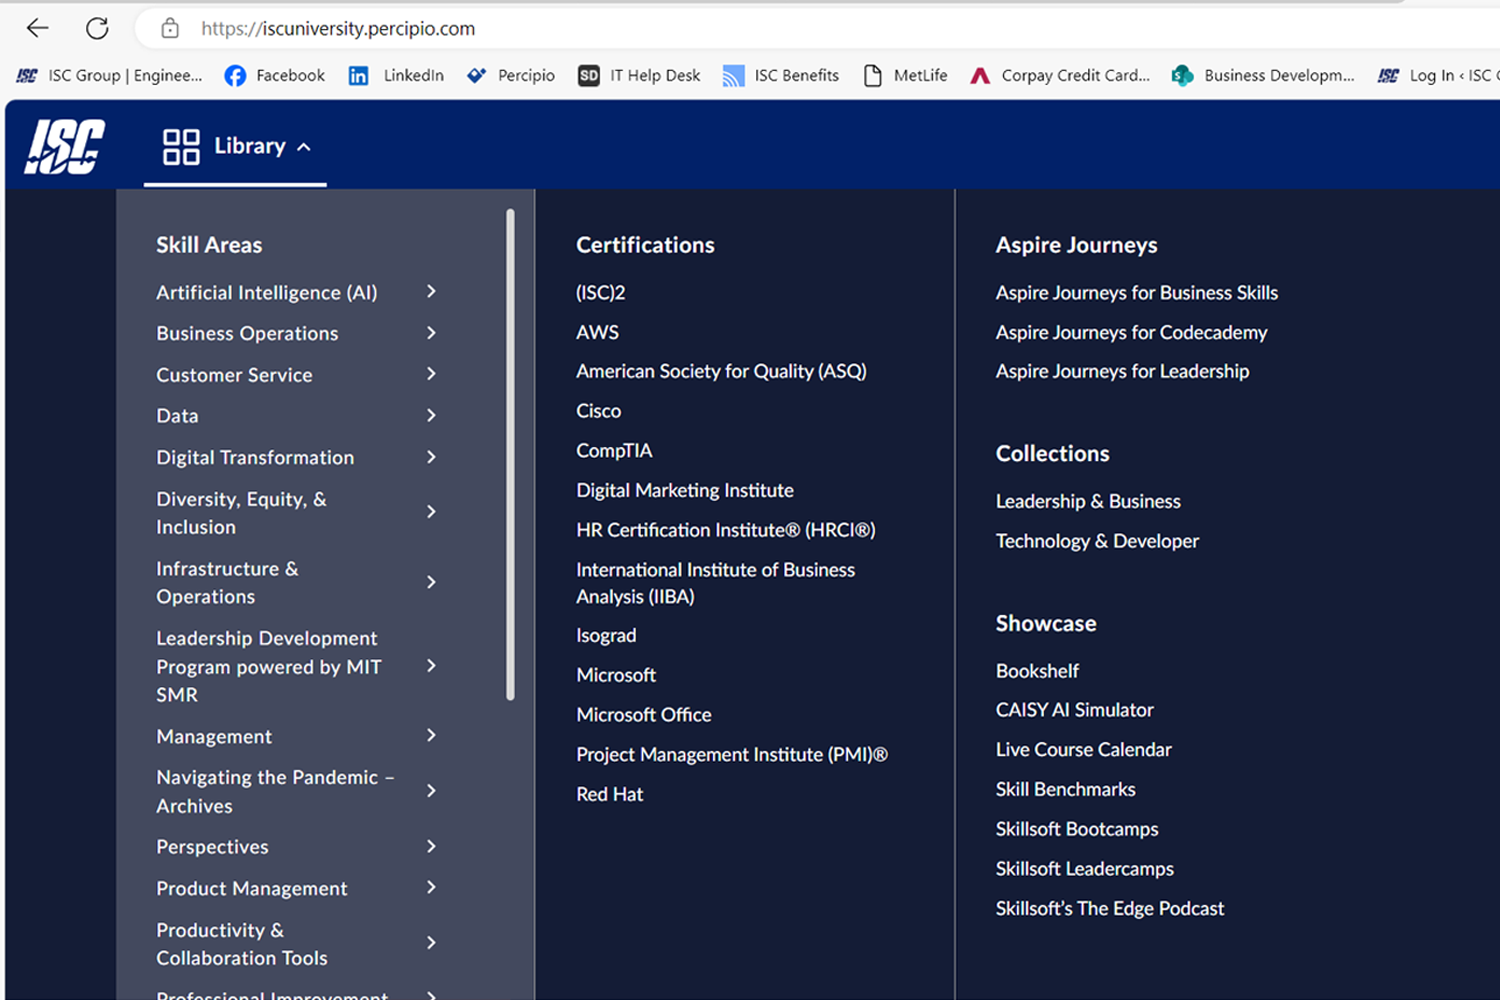This screenshot has height=1000, width=1500.
Task: Click the site lock icon in address bar
Action: pyautogui.click(x=170, y=28)
